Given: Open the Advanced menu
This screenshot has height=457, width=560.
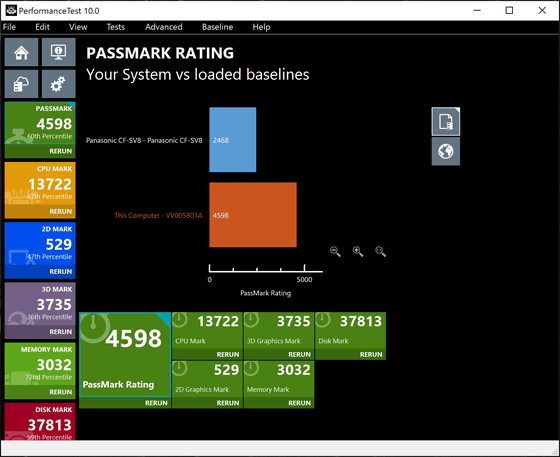Looking at the screenshot, I should pyautogui.click(x=164, y=27).
